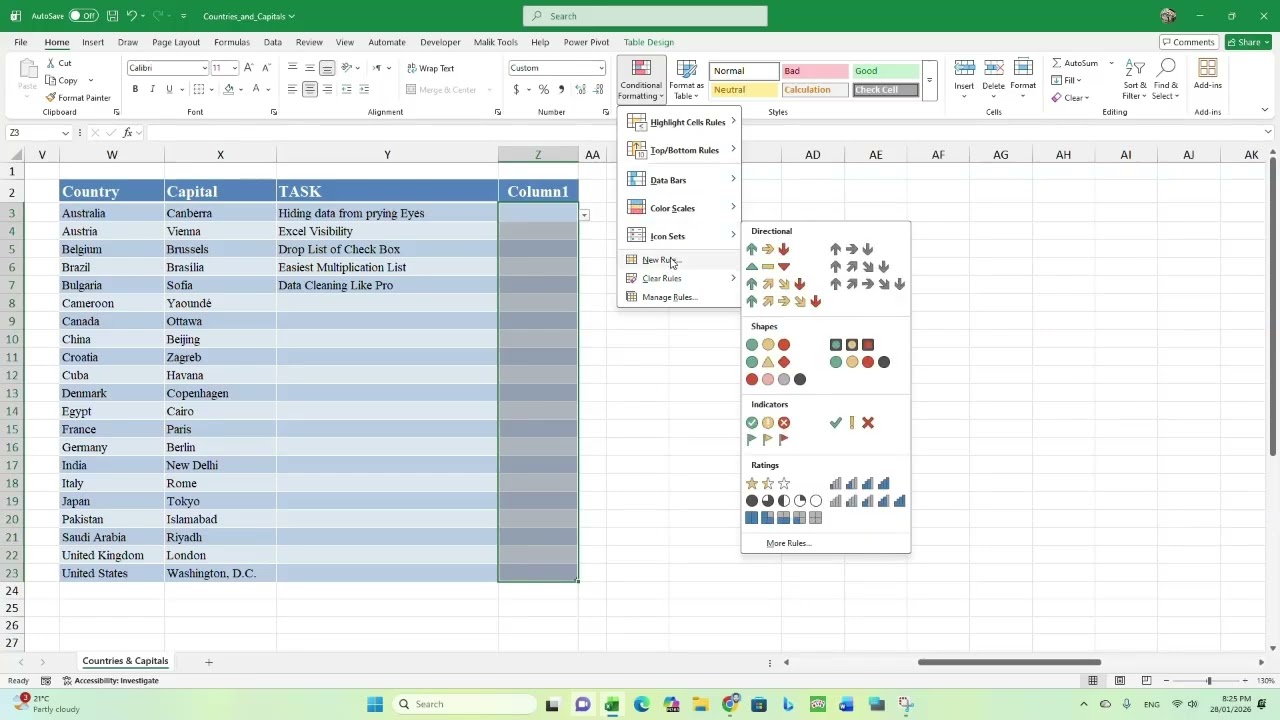Click Accessibility: Investigate in status bar
The width and height of the screenshot is (1280, 720).
pyautogui.click(x=110, y=681)
